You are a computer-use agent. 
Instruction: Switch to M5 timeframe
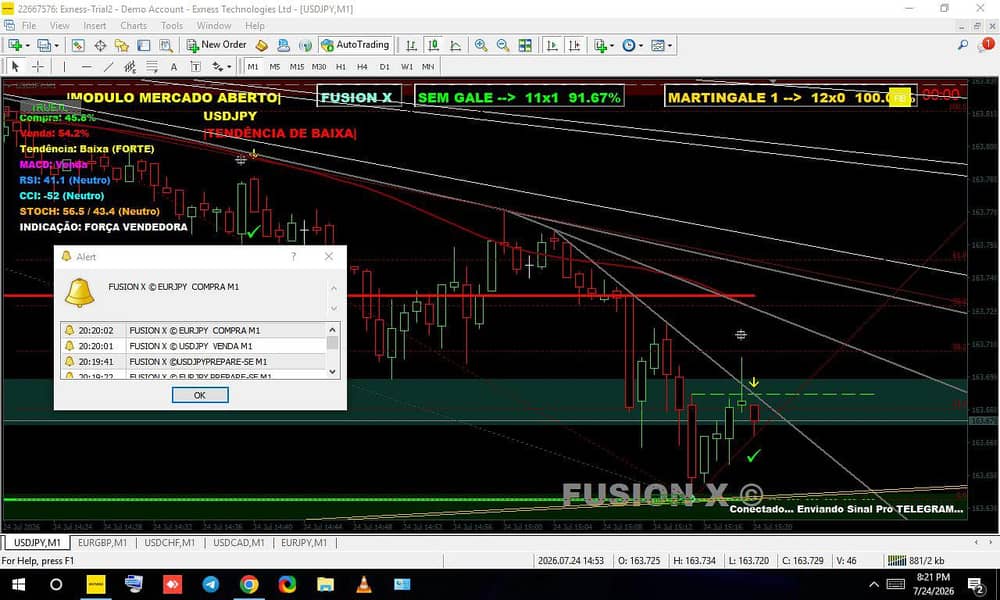[x=275, y=66]
